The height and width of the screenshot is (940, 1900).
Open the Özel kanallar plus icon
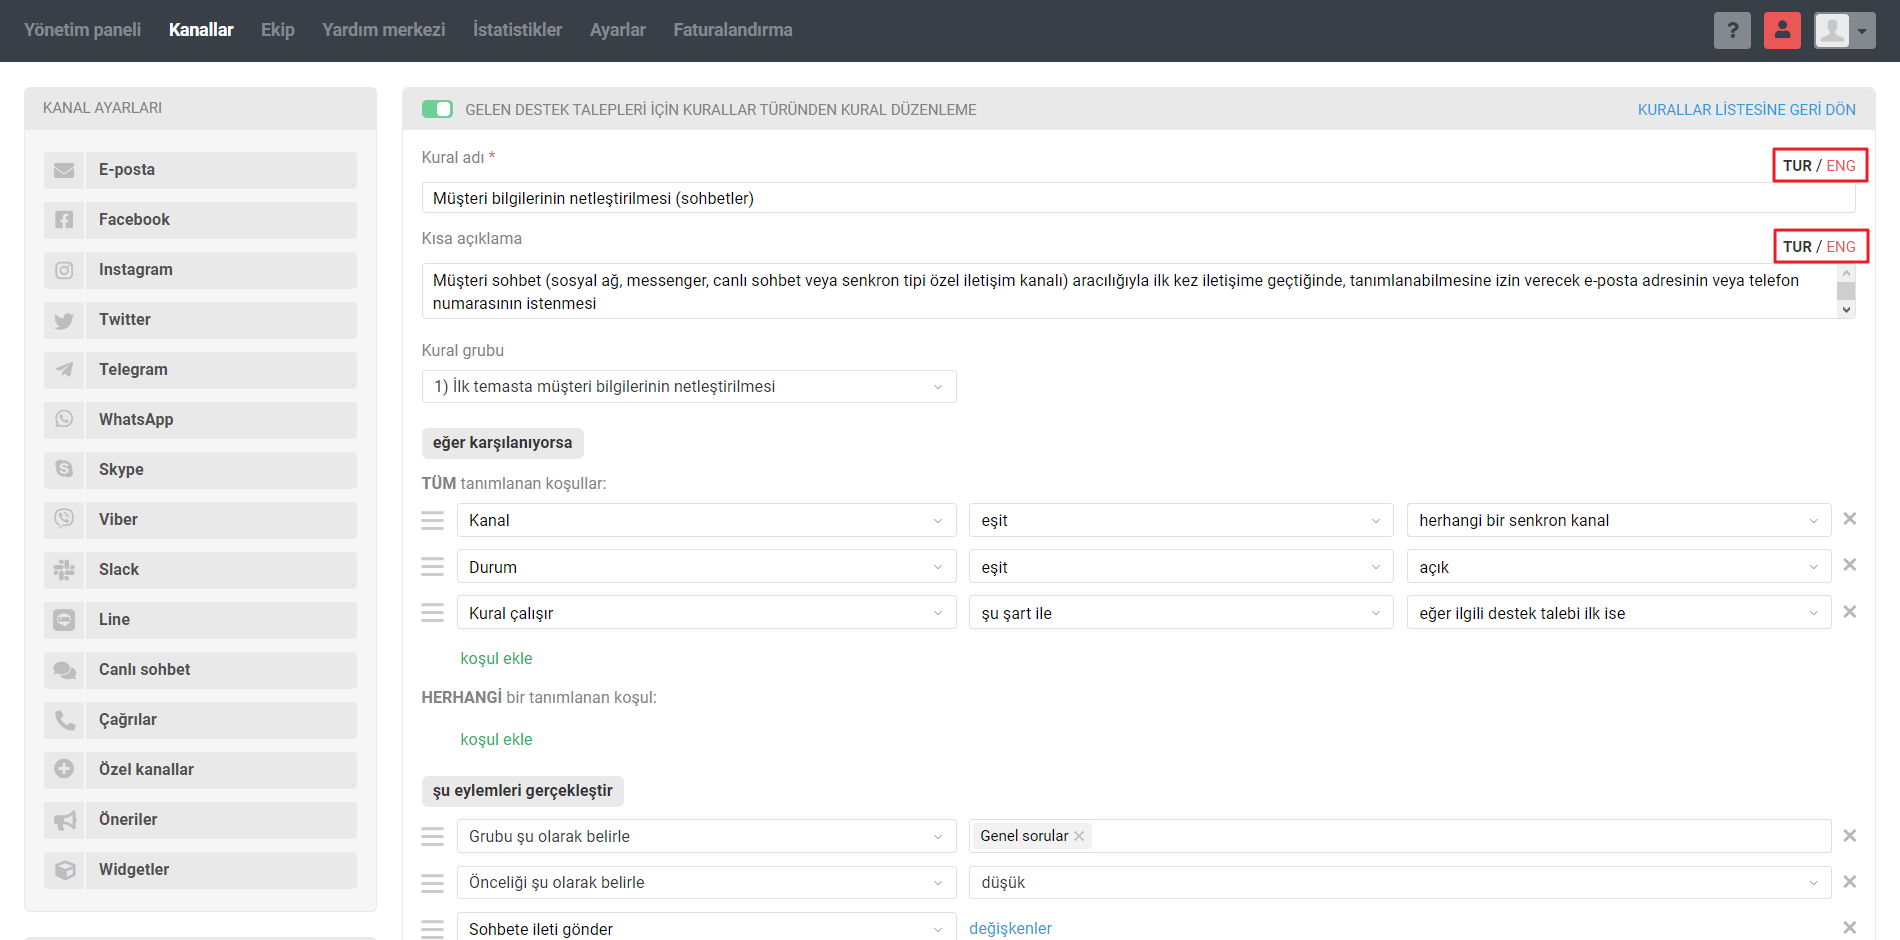point(64,770)
